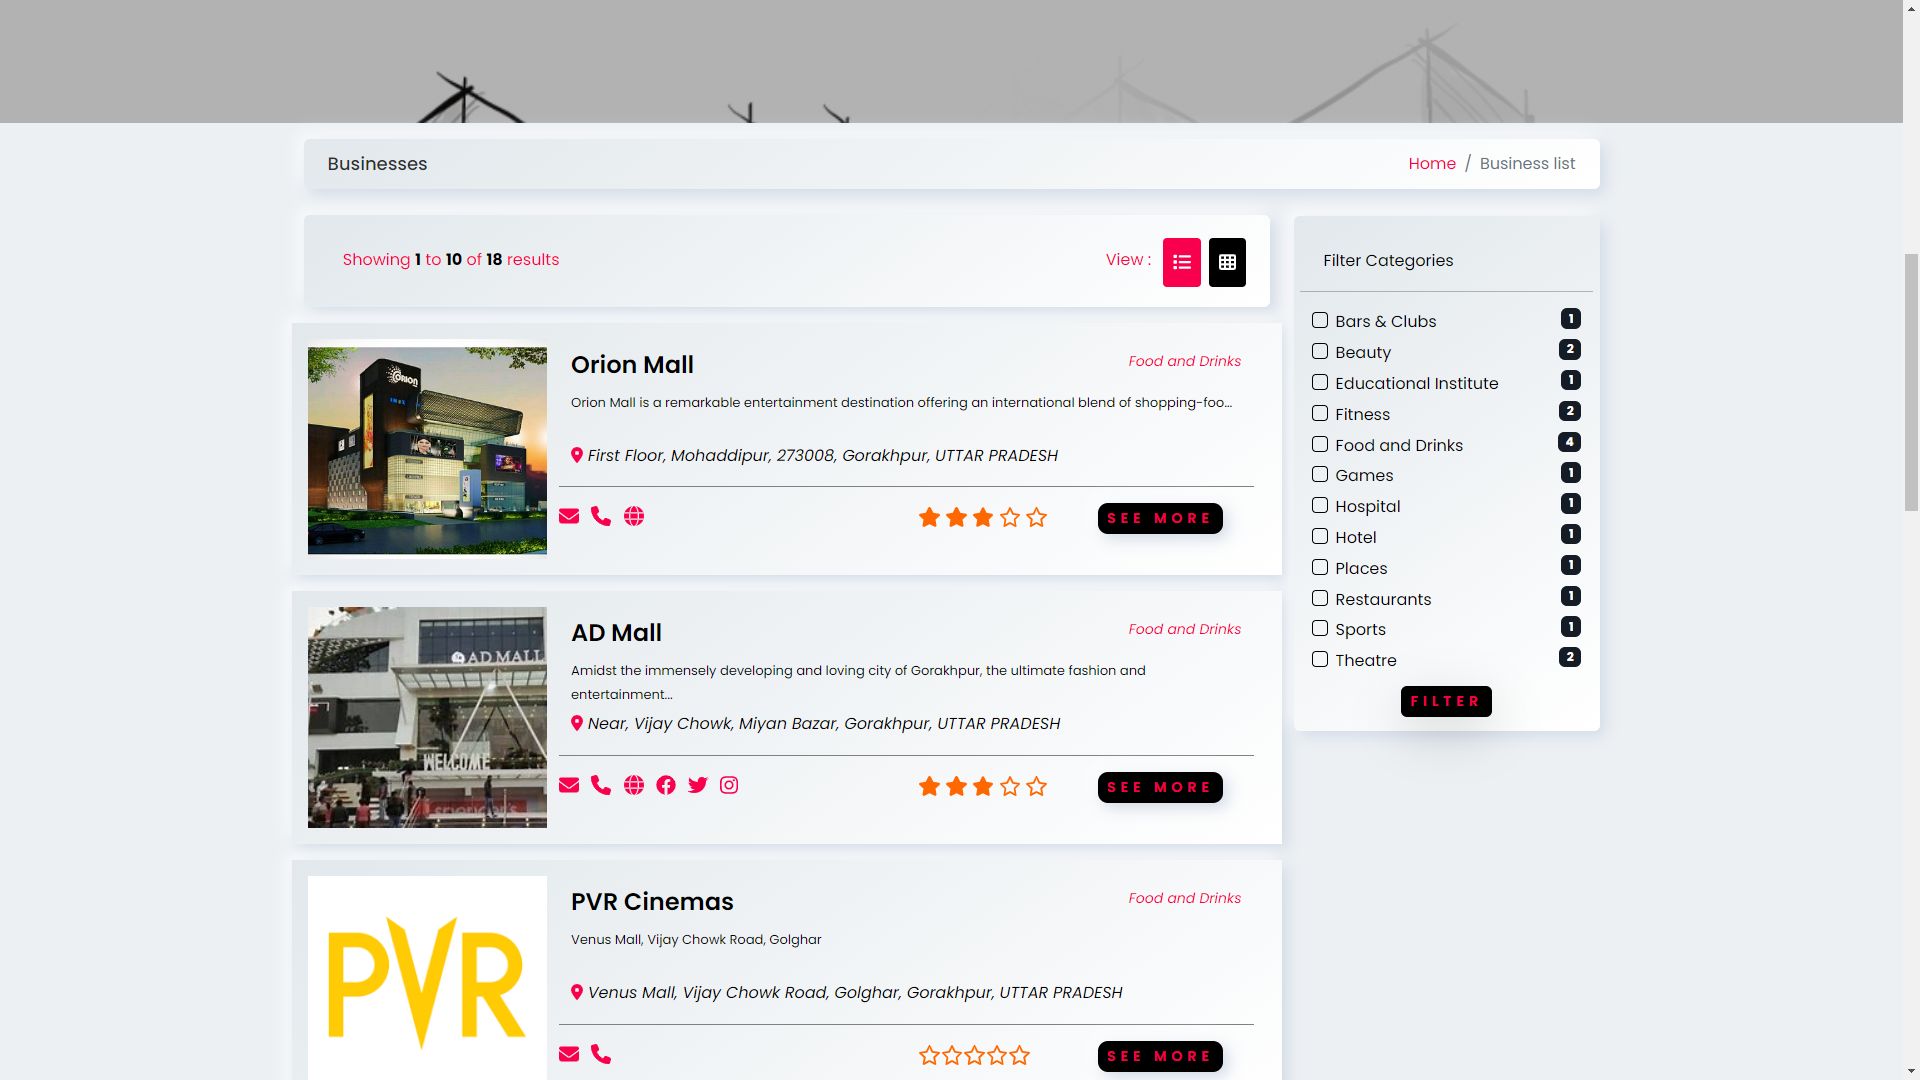
Task: Click PVR Cinemas phone icon
Action: (x=601, y=1054)
